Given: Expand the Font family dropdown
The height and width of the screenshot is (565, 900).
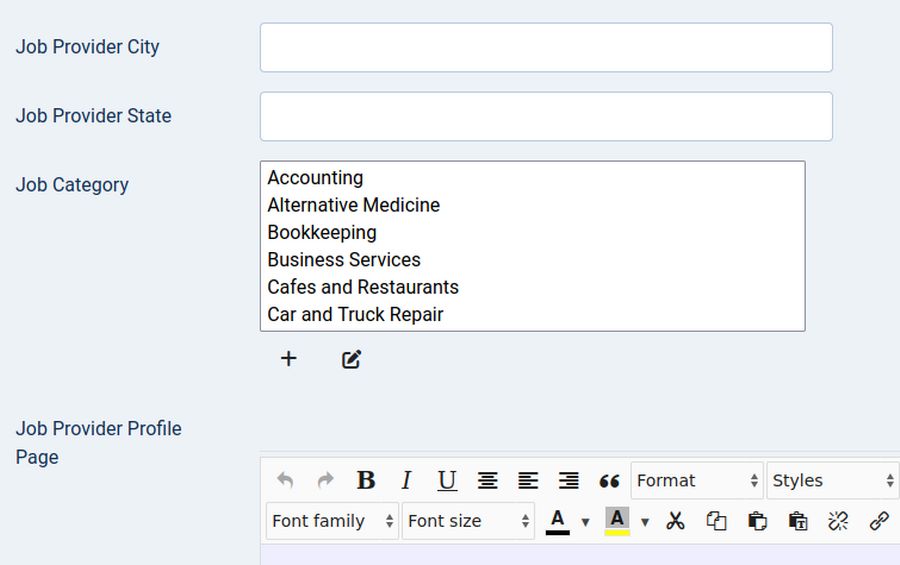Looking at the screenshot, I should coord(332,521).
